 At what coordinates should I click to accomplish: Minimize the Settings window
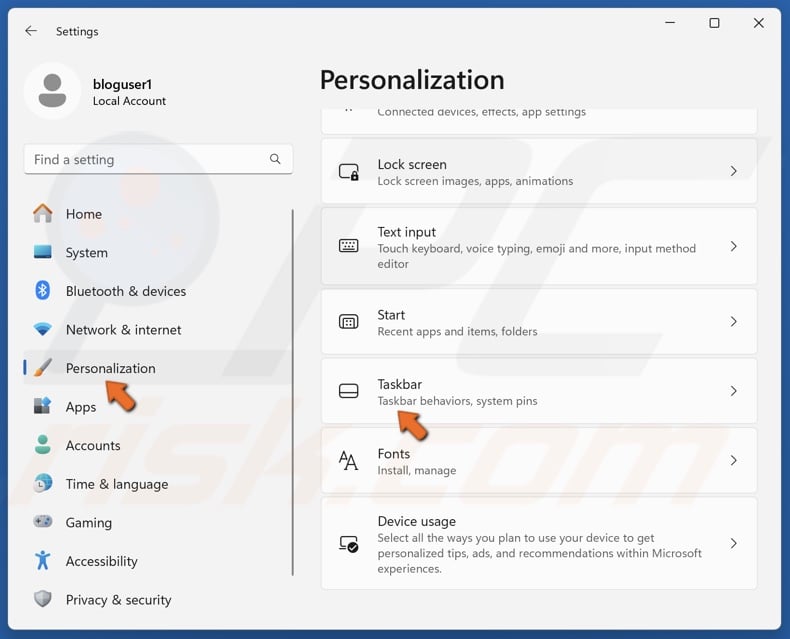coord(670,23)
